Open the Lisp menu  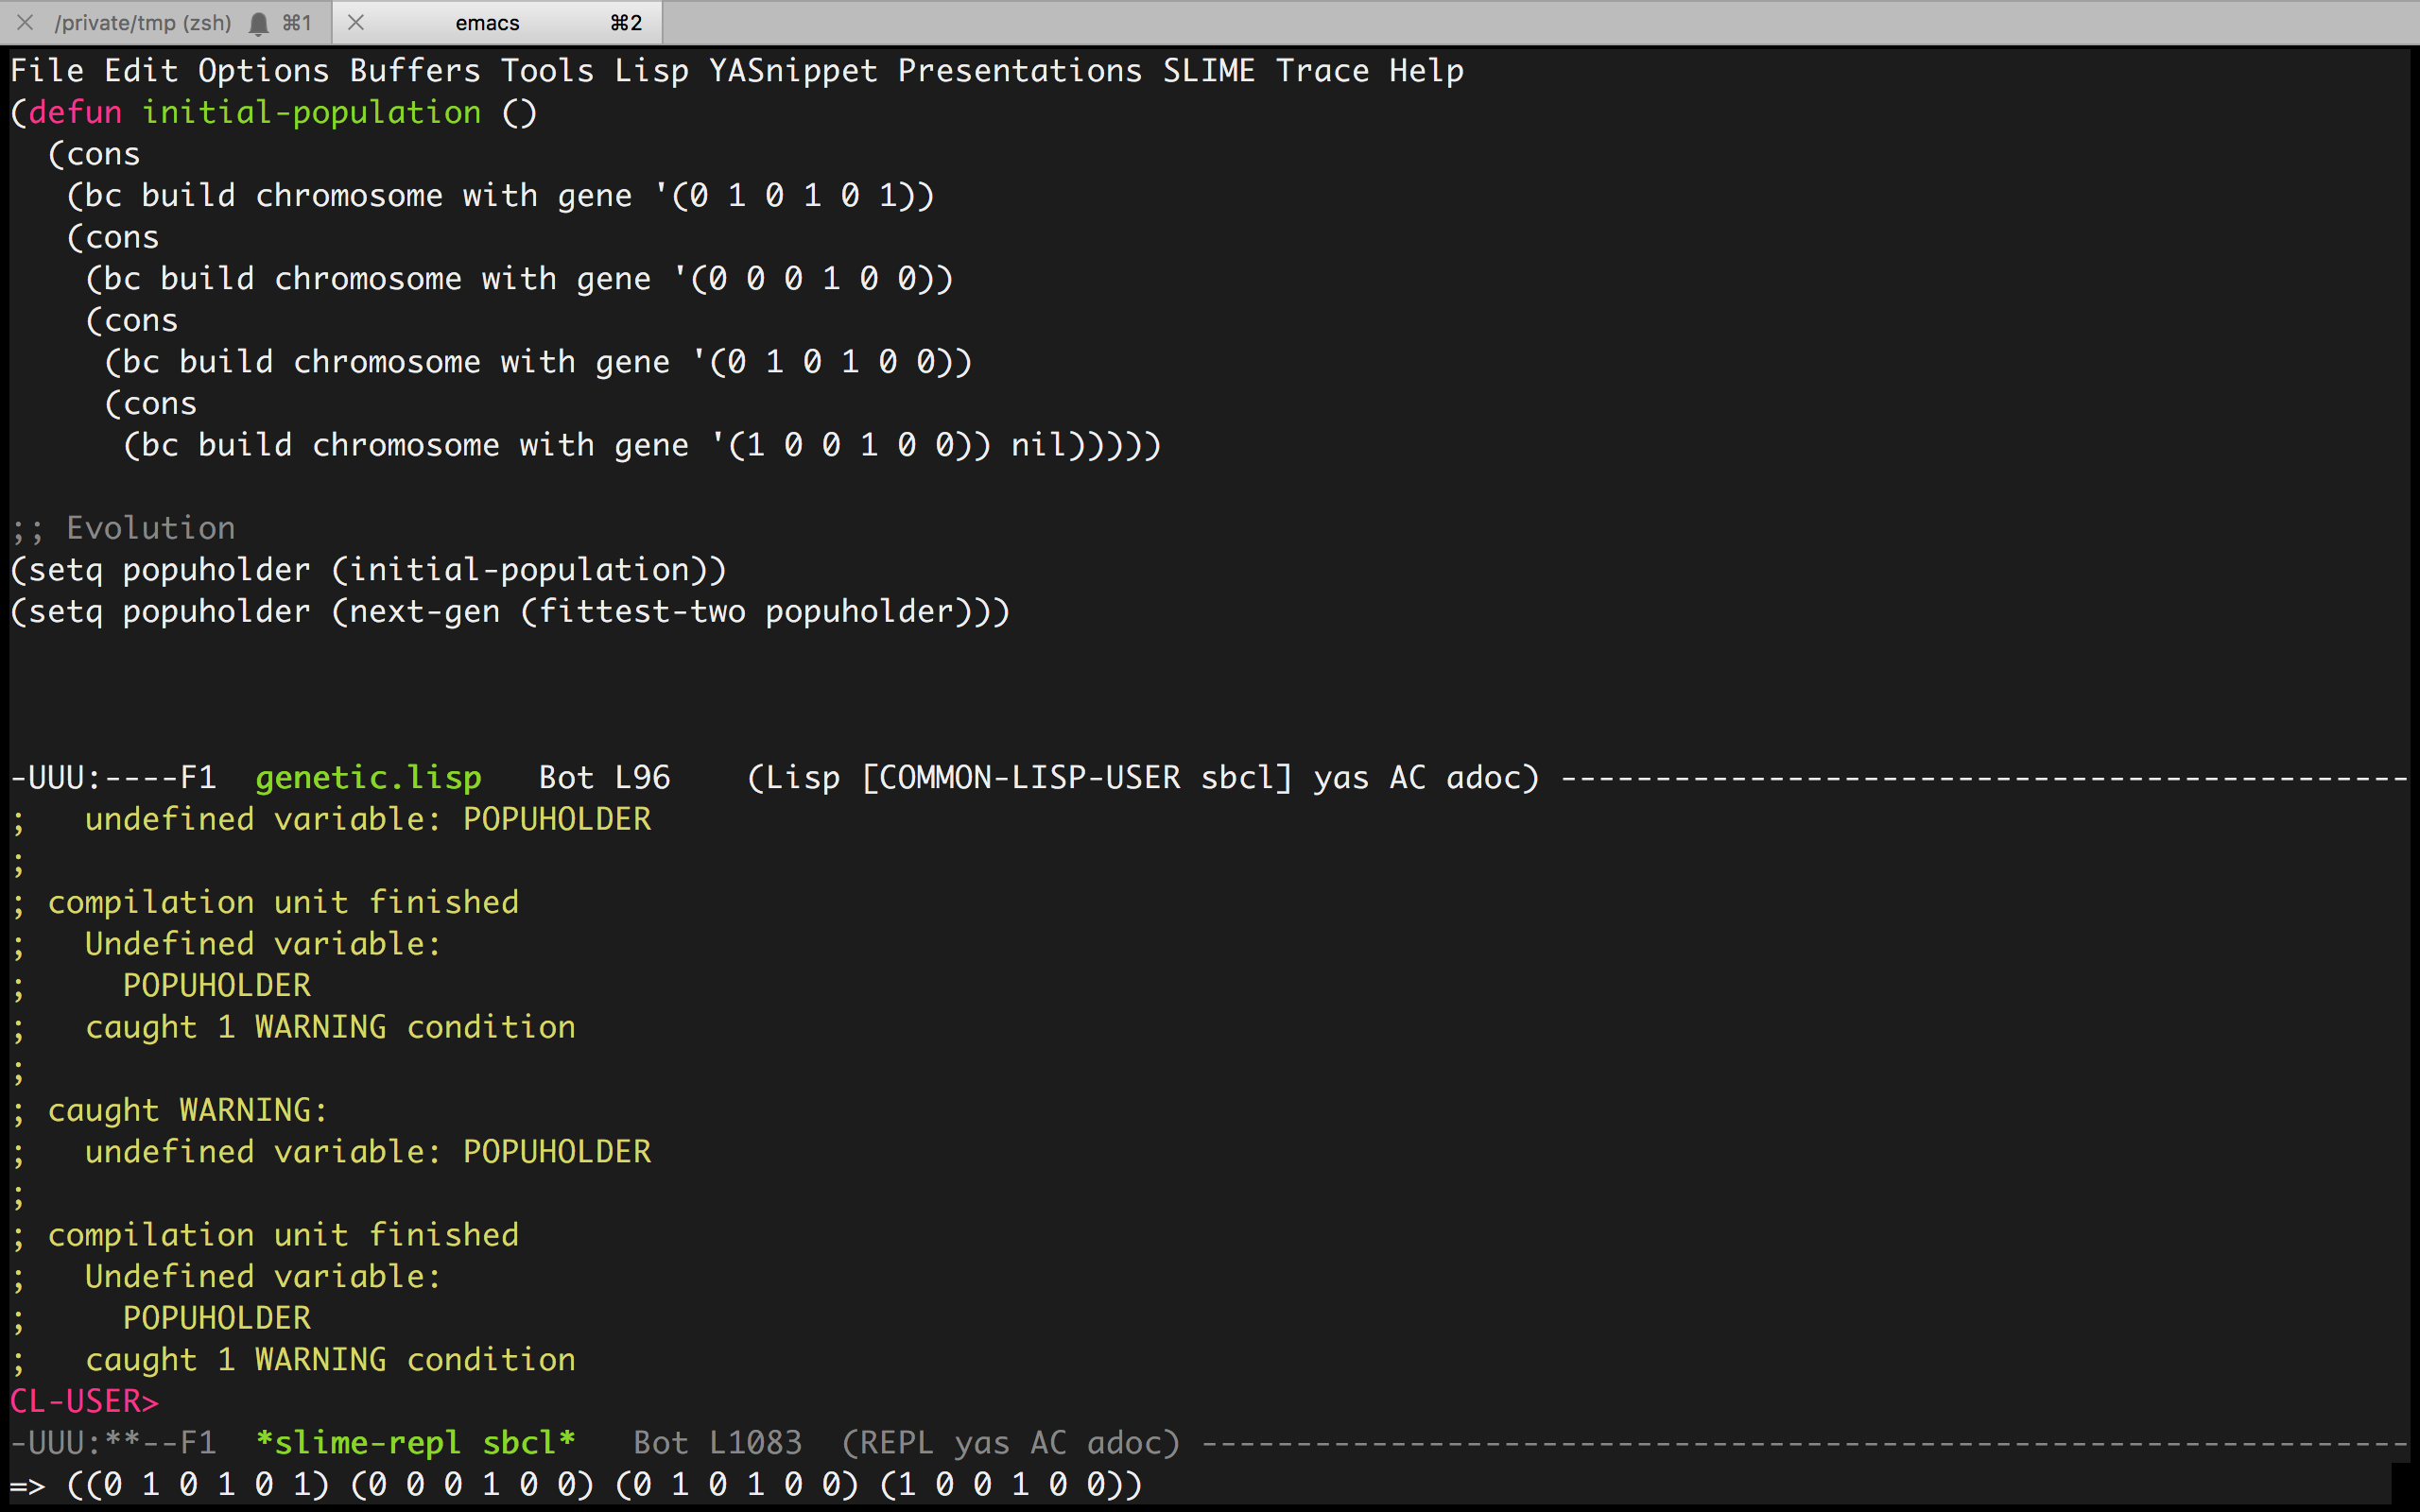(x=651, y=71)
